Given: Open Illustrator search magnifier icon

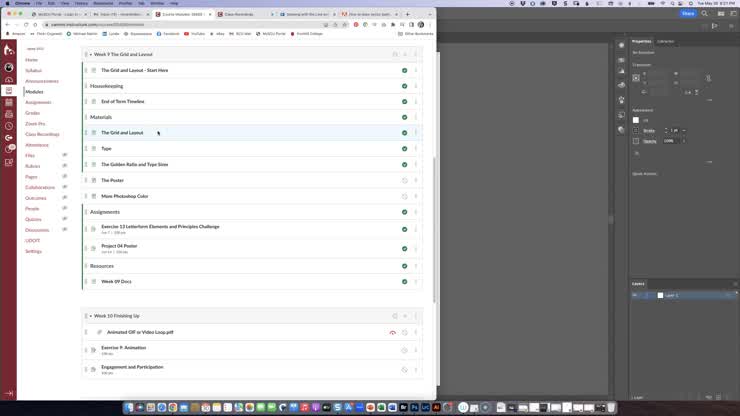Looking at the screenshot, I should (x=705, y=14).
